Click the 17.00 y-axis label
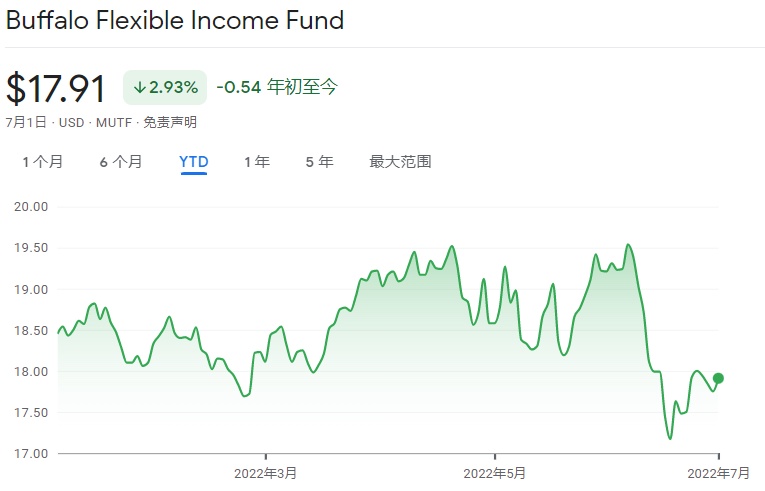This screenshot has width=765, height=491. [30, 454]
